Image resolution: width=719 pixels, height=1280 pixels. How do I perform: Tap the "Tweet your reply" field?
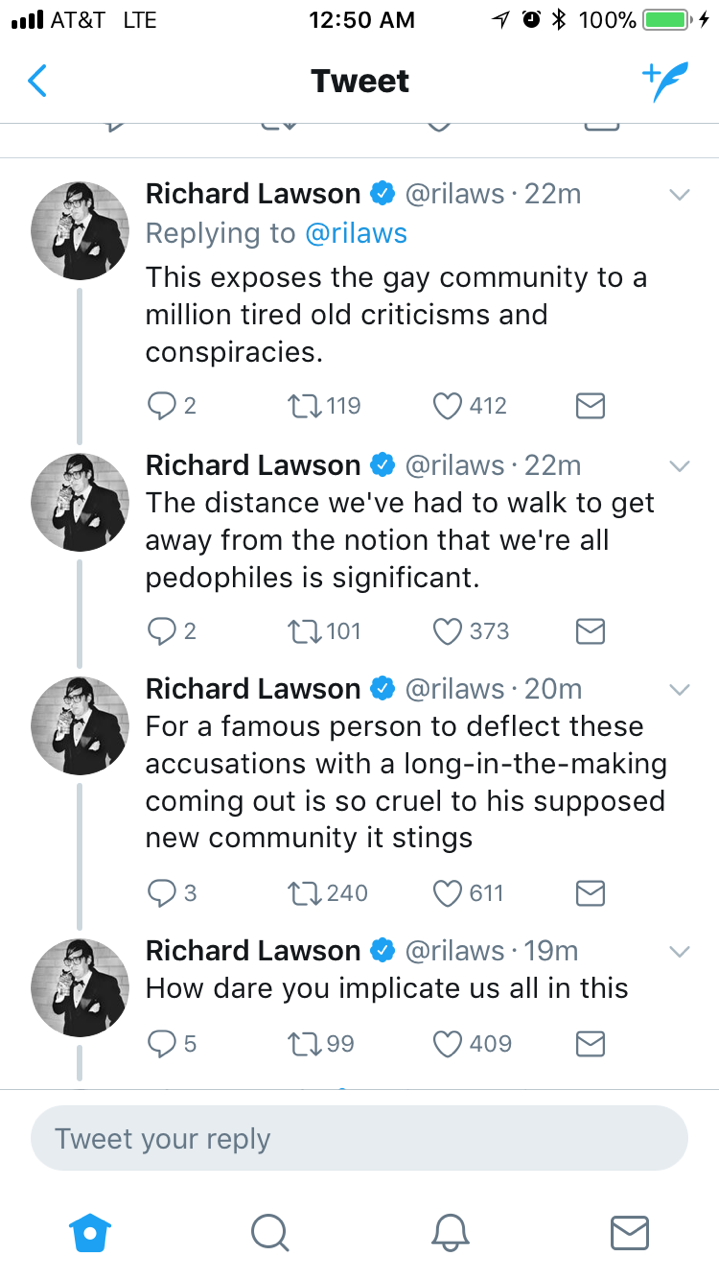pos(359,1138)
